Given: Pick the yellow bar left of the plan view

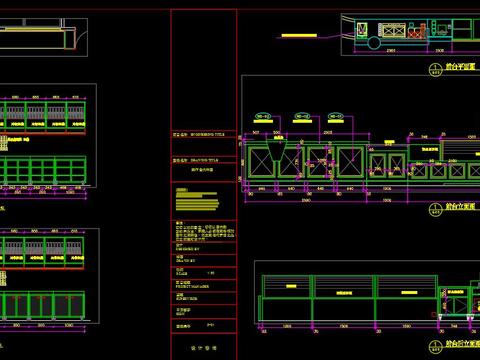Looking at the screenshot, I should coord(299,35).
